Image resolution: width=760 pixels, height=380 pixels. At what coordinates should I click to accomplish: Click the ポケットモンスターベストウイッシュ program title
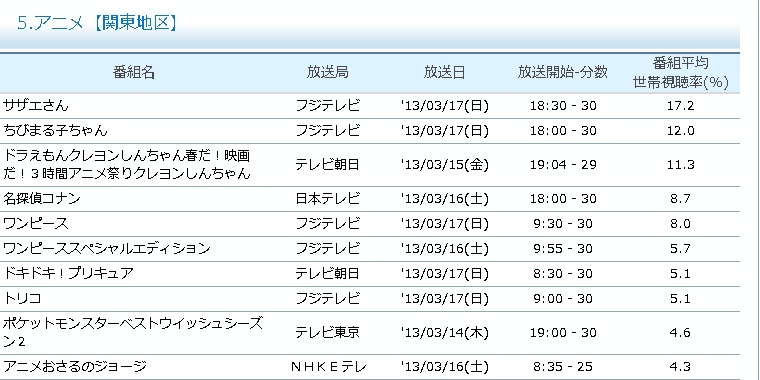(133, 332)
